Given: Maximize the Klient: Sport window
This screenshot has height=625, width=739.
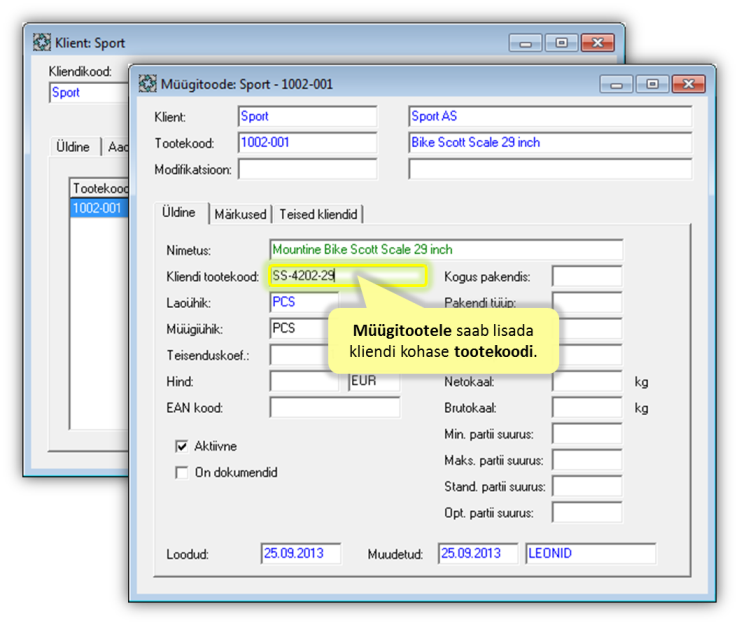Looking at the screenshot, I should click(x=561, y=43).
